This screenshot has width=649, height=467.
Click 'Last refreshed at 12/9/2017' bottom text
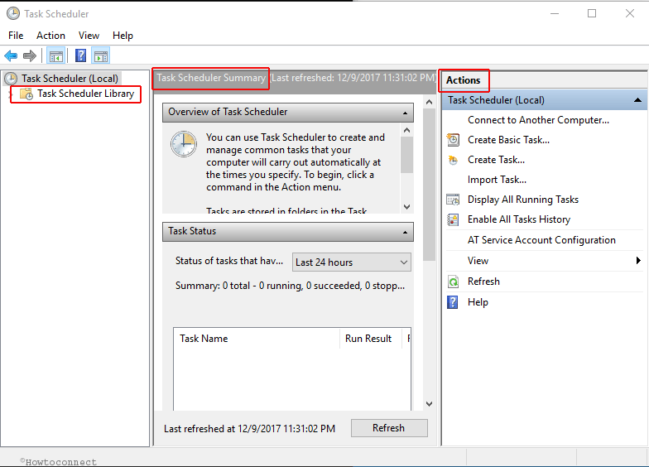click(x=250, y=428)
